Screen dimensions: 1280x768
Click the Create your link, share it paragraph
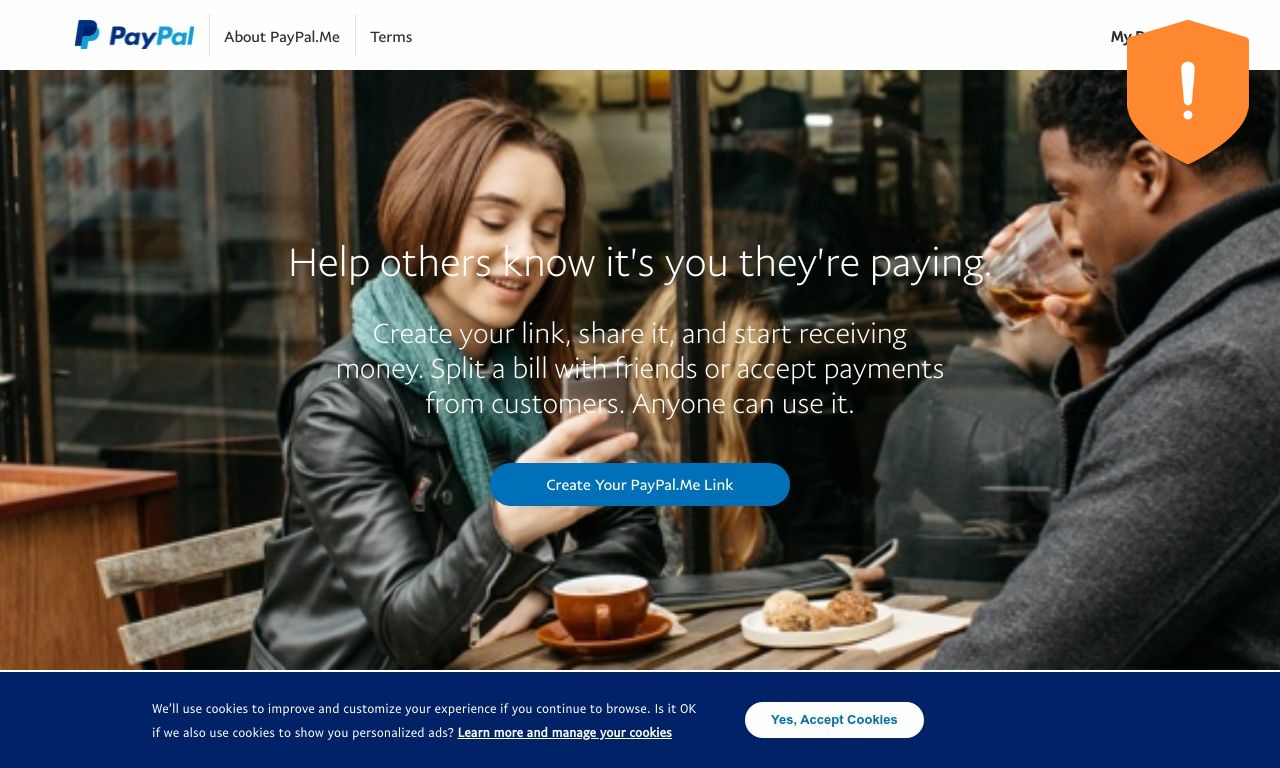pos(640,368)
